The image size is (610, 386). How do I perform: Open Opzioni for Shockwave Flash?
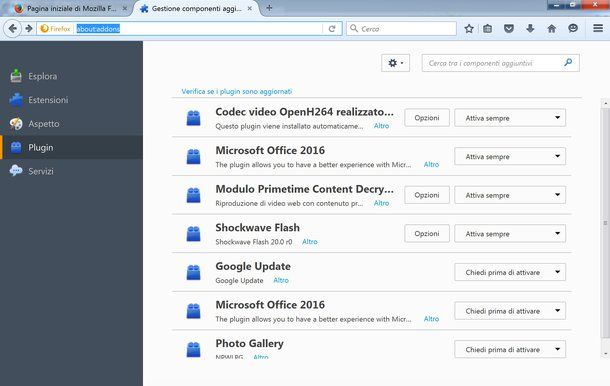coord(427,233)
